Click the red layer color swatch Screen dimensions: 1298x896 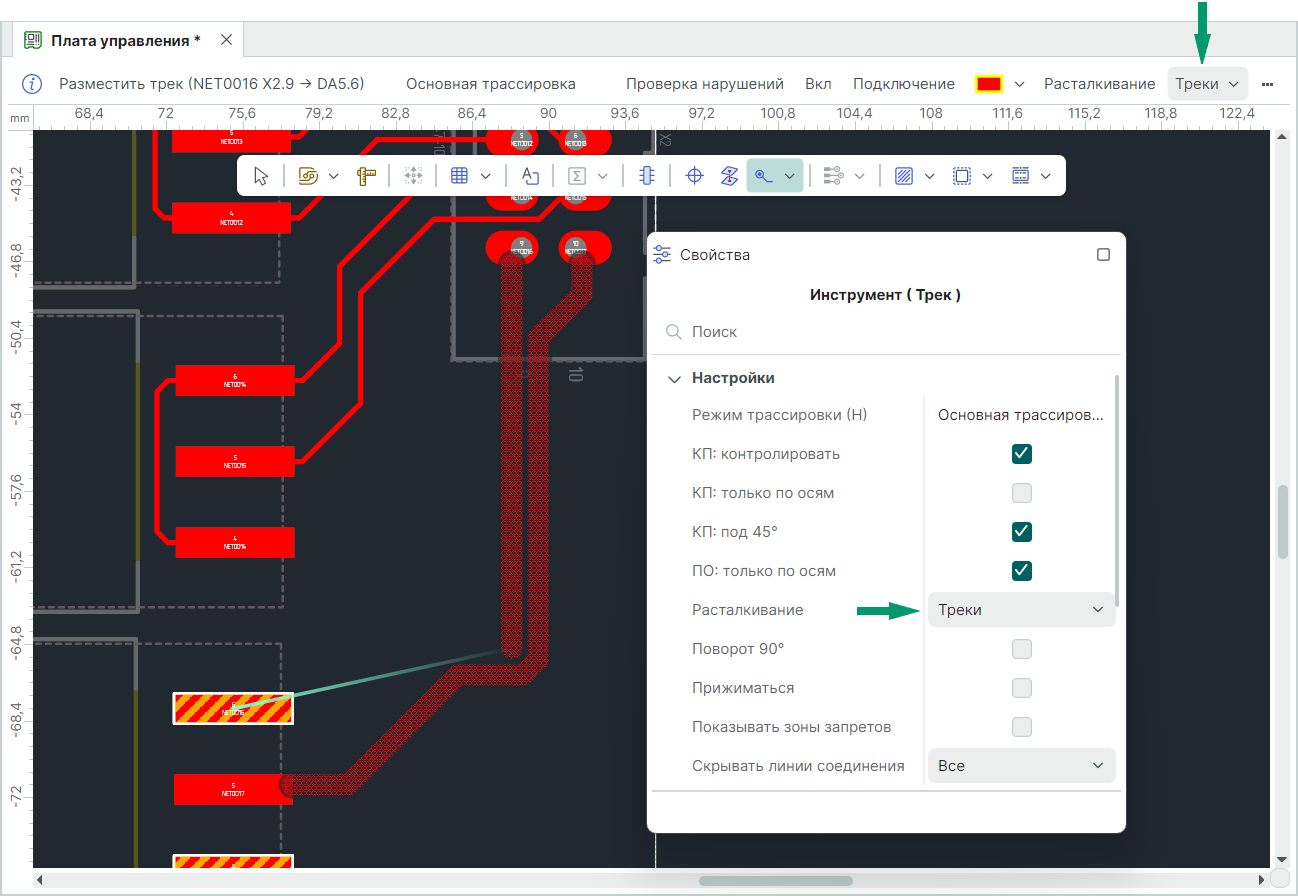pos(989,84)
